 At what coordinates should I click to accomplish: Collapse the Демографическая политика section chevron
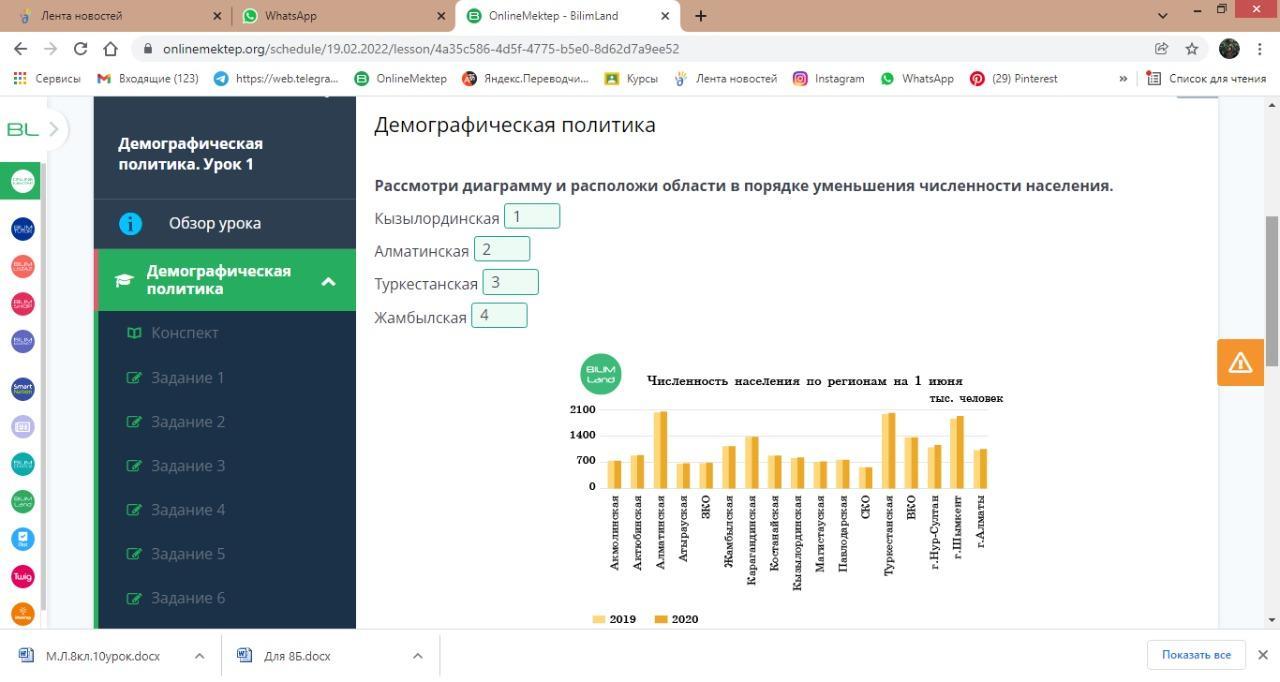pos(328,281)
